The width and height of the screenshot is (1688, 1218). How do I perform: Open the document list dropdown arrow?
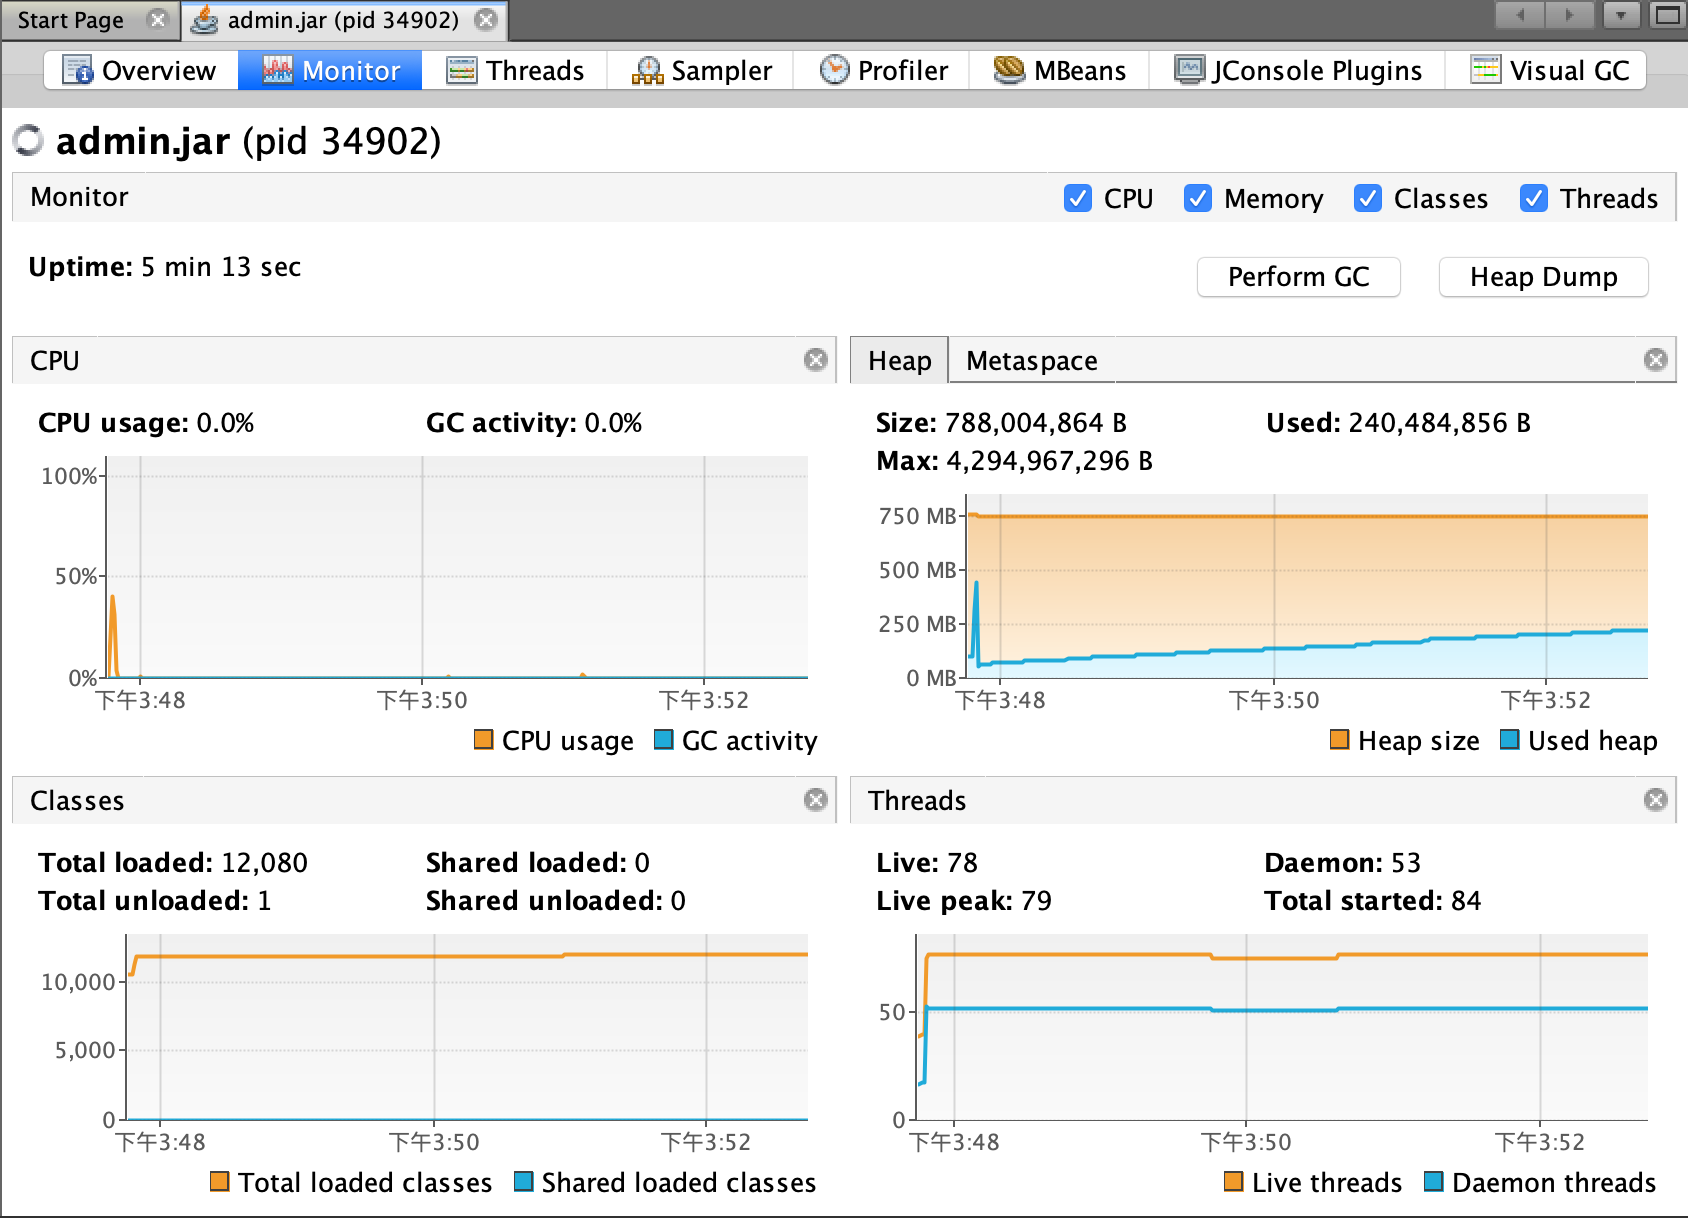click(1621, 15)
